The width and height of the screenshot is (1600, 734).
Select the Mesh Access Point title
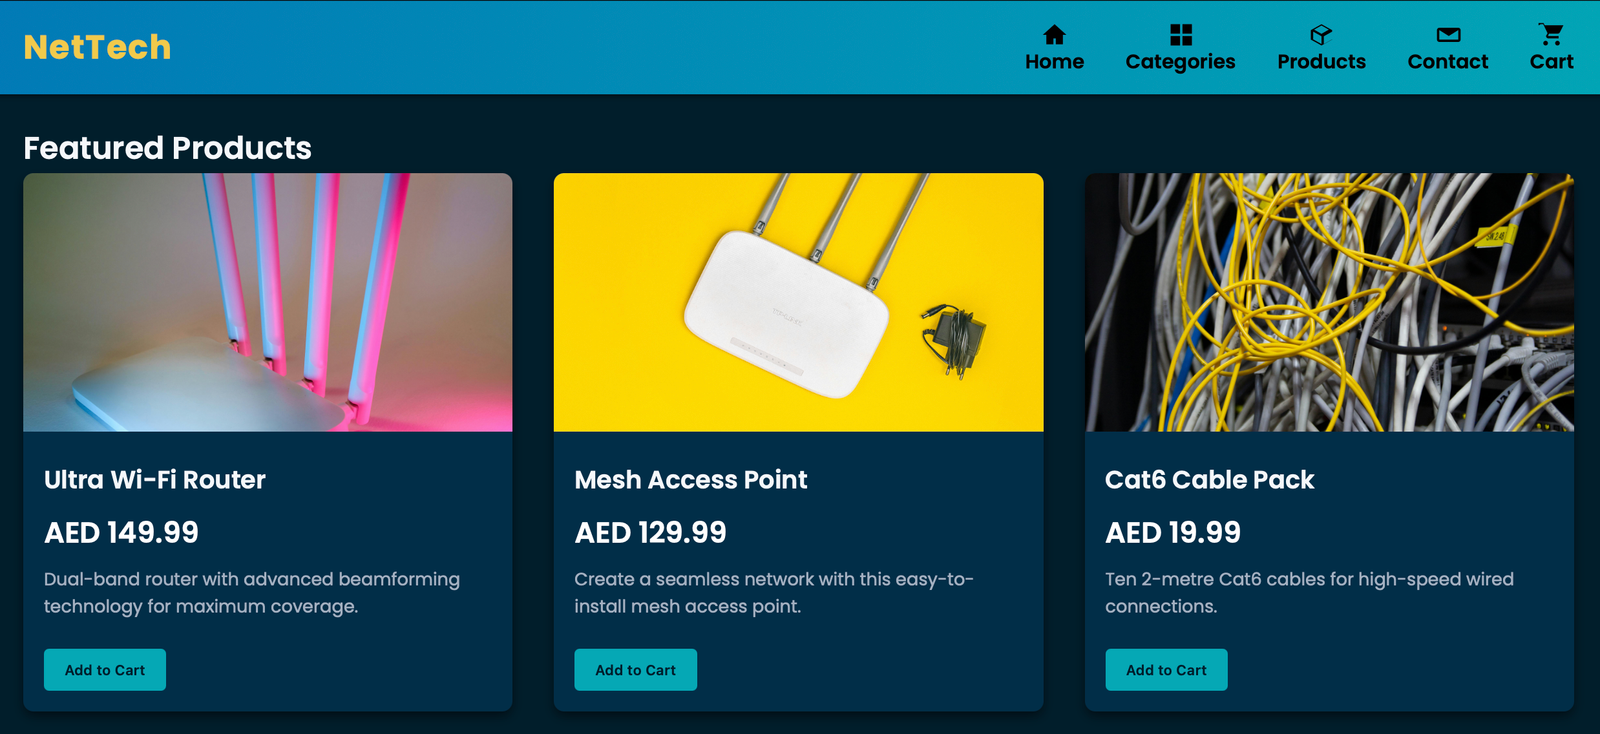pos(691,480)
